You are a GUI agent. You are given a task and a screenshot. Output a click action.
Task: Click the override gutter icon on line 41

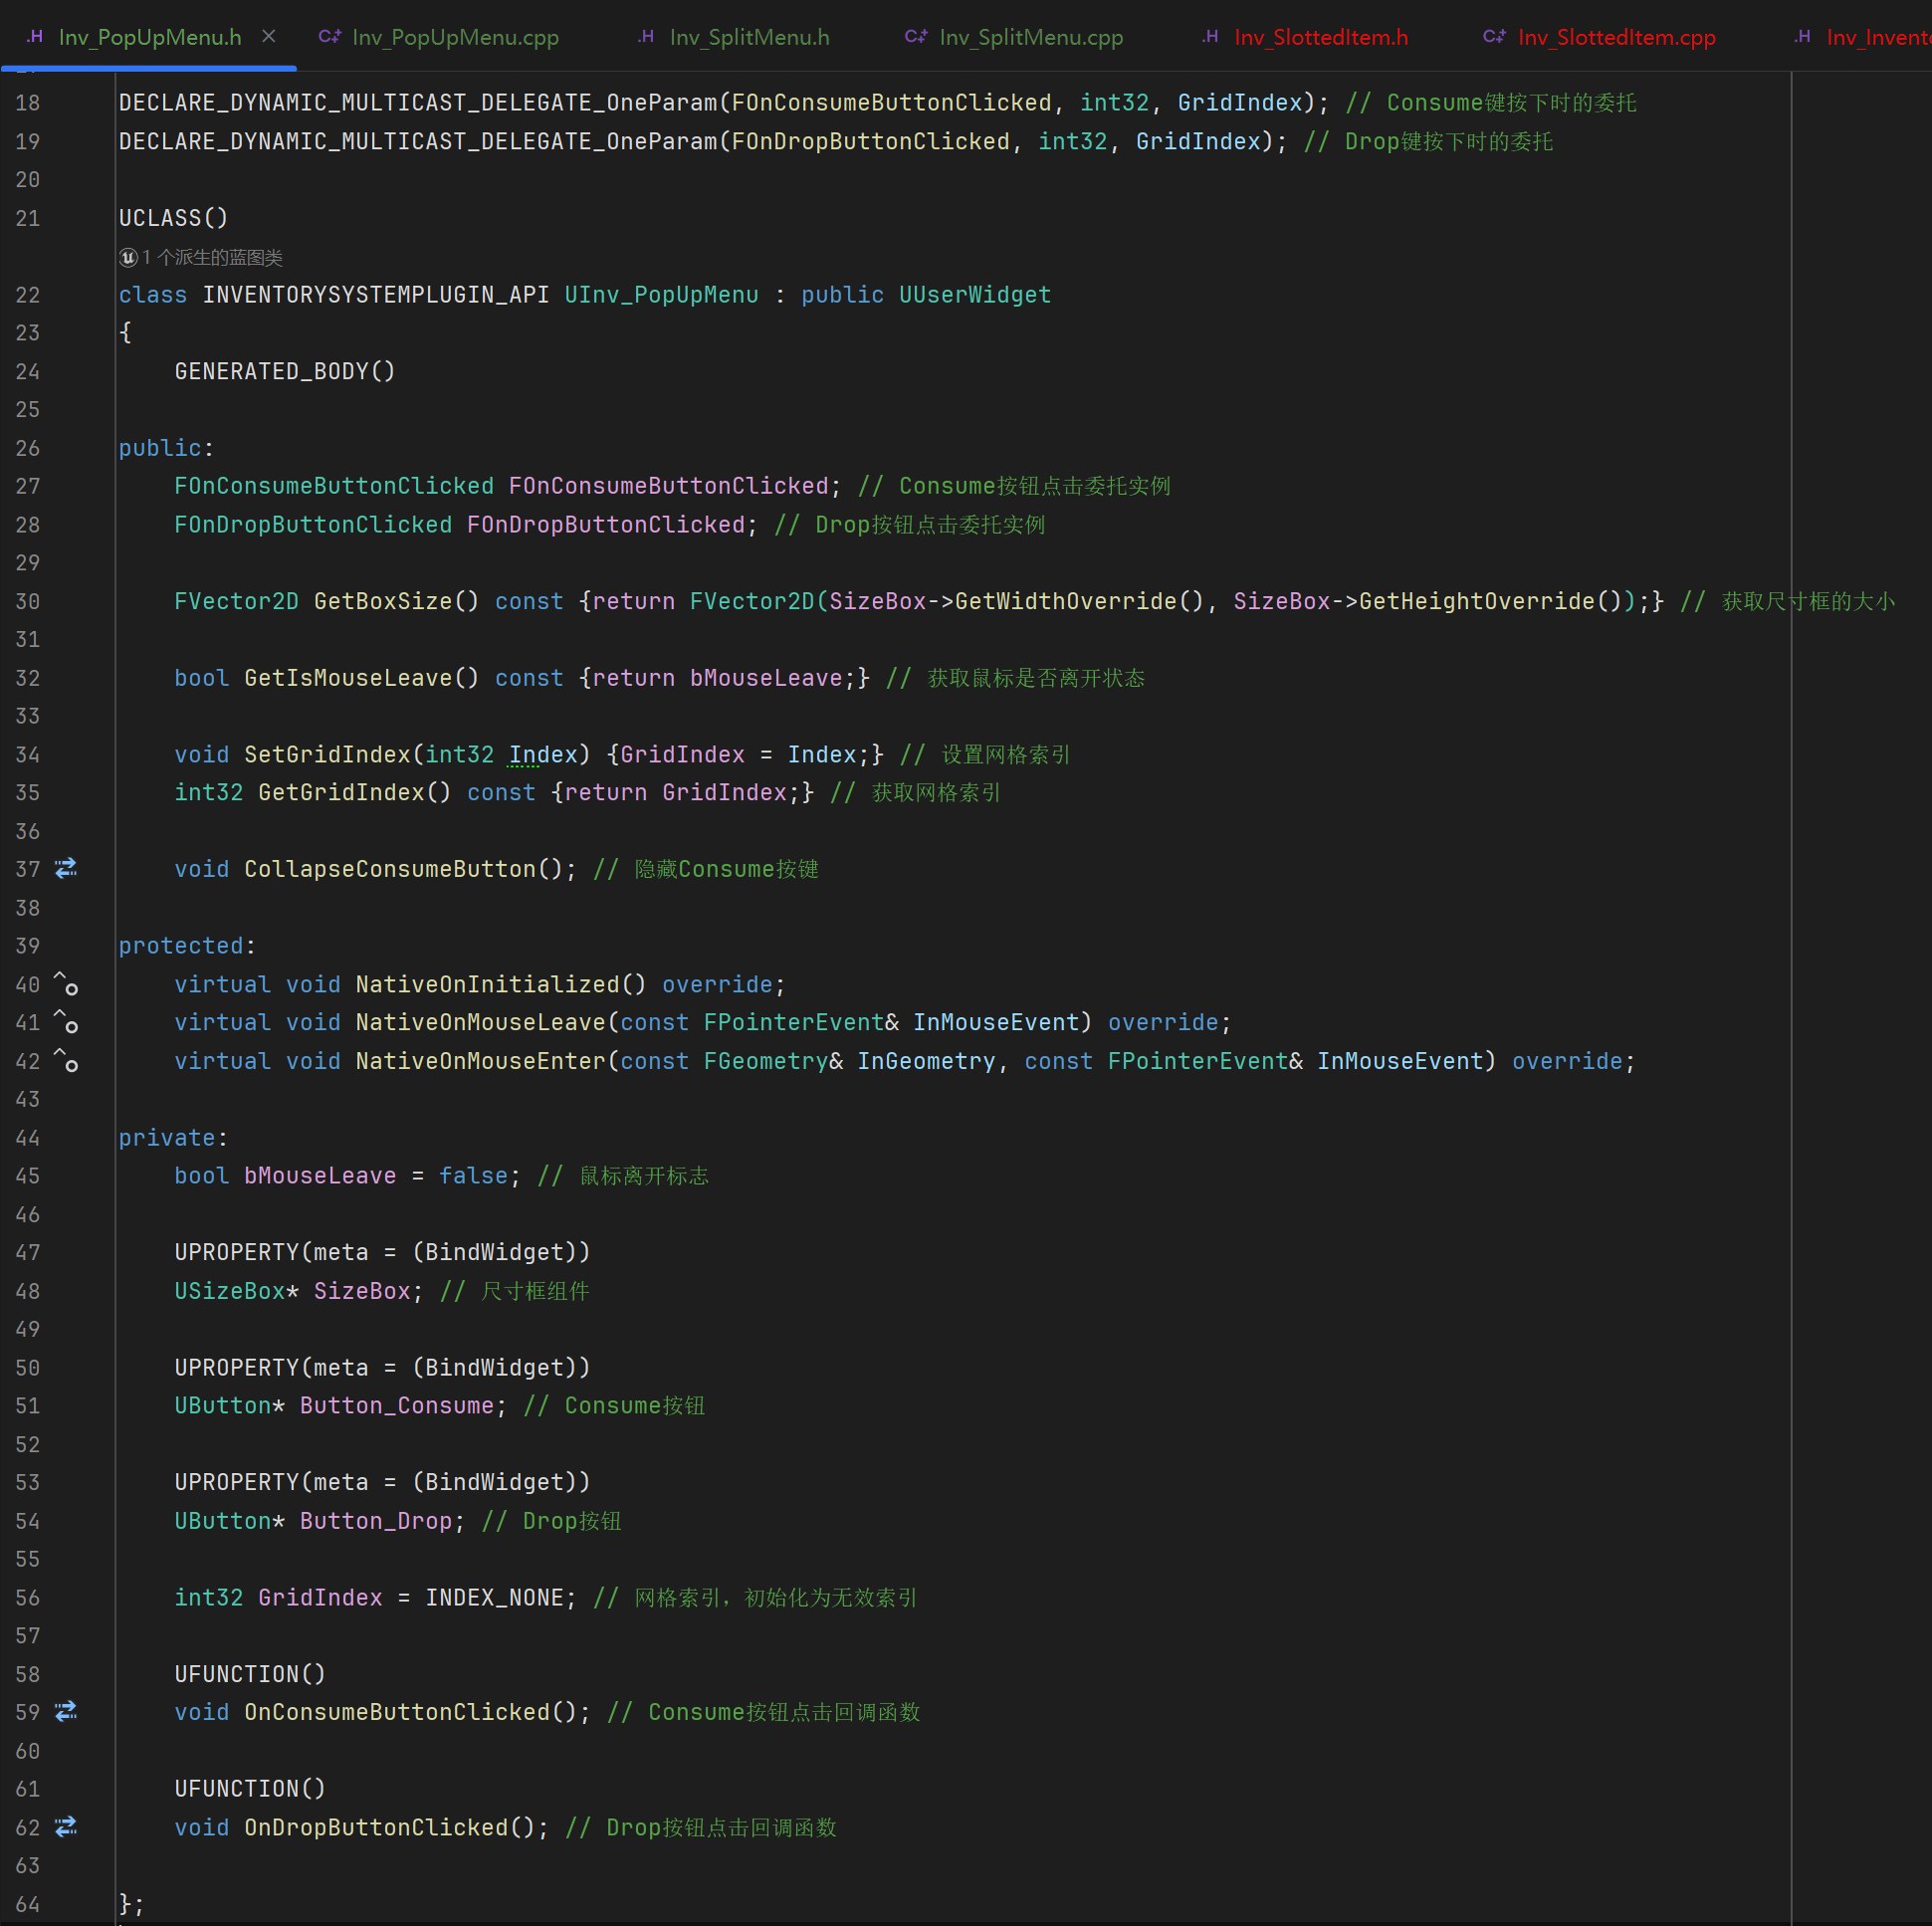(x=66, y=1022)
